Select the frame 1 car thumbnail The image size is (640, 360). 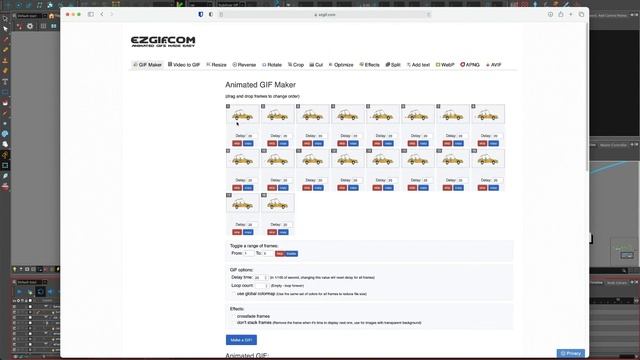tap(242, 115)
